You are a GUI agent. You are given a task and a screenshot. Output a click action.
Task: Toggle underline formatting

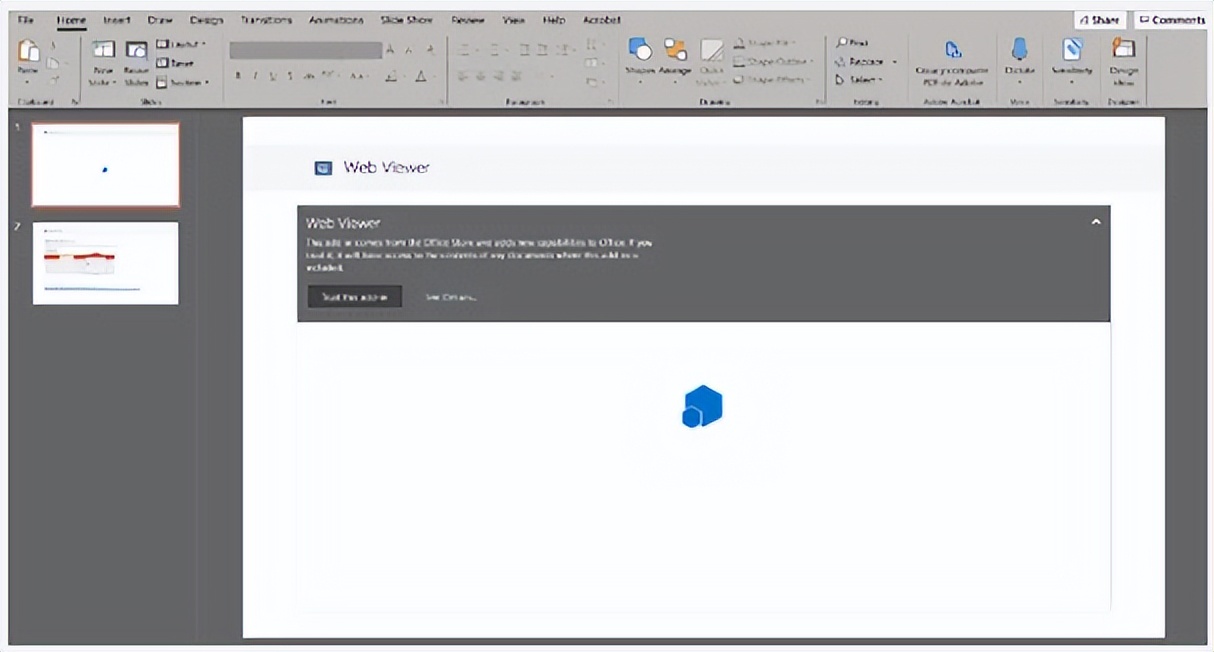[x=273, y=76]
